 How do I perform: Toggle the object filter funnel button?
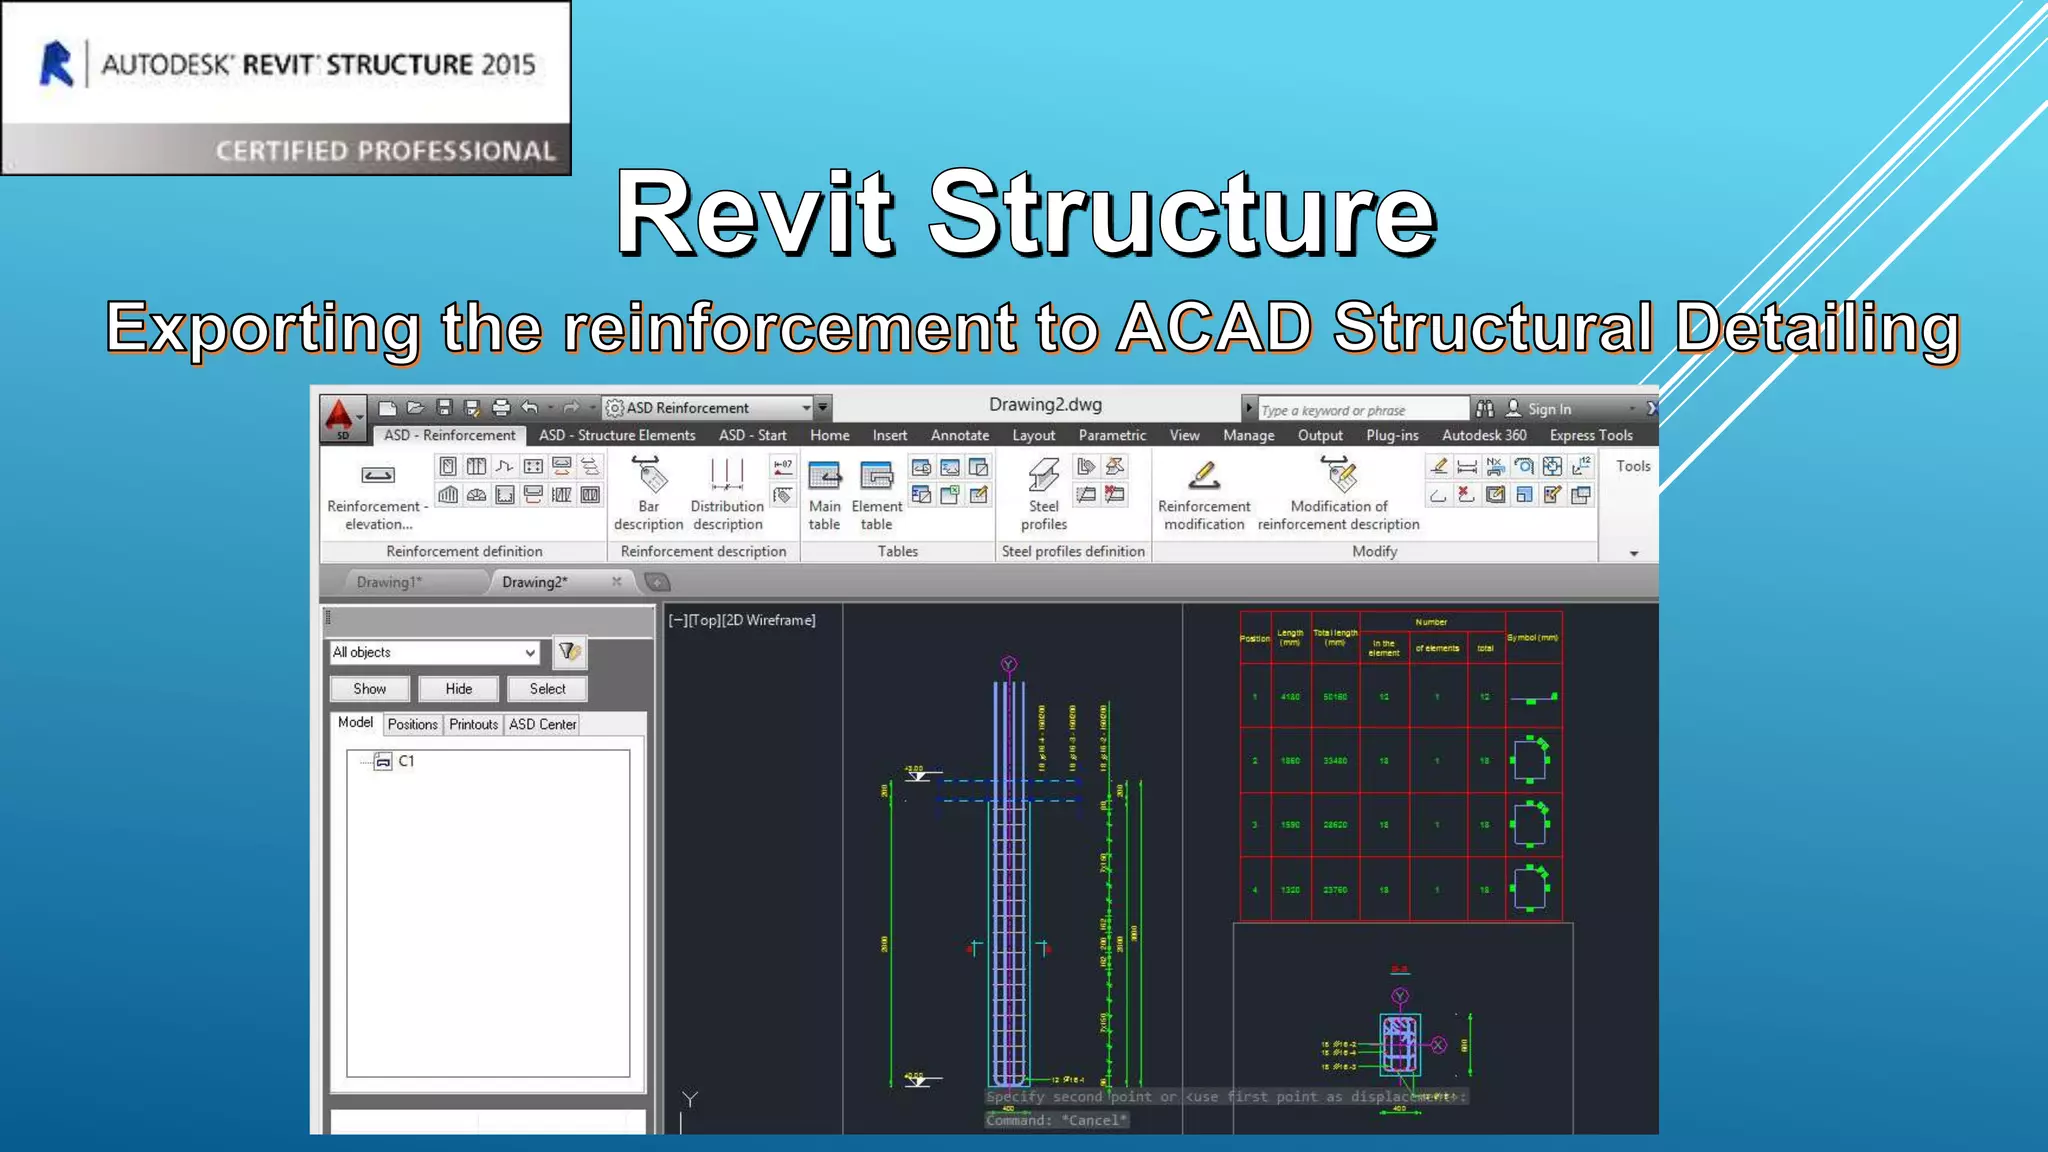[568, 652]
